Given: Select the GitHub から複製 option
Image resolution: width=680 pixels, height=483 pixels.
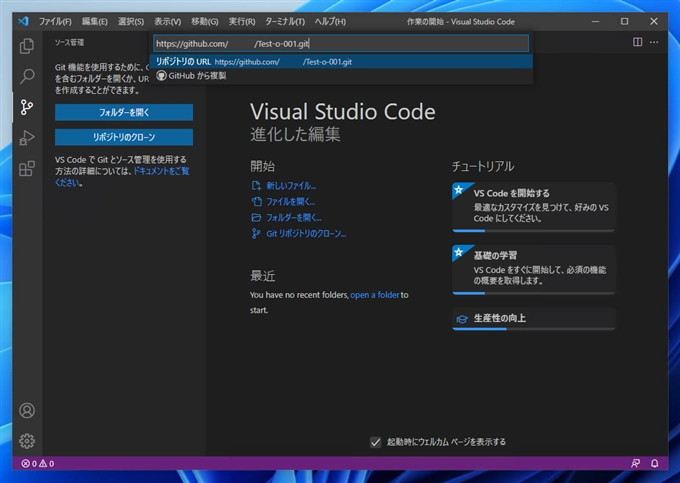Looking at the screenshot, I should coord(341,76).
